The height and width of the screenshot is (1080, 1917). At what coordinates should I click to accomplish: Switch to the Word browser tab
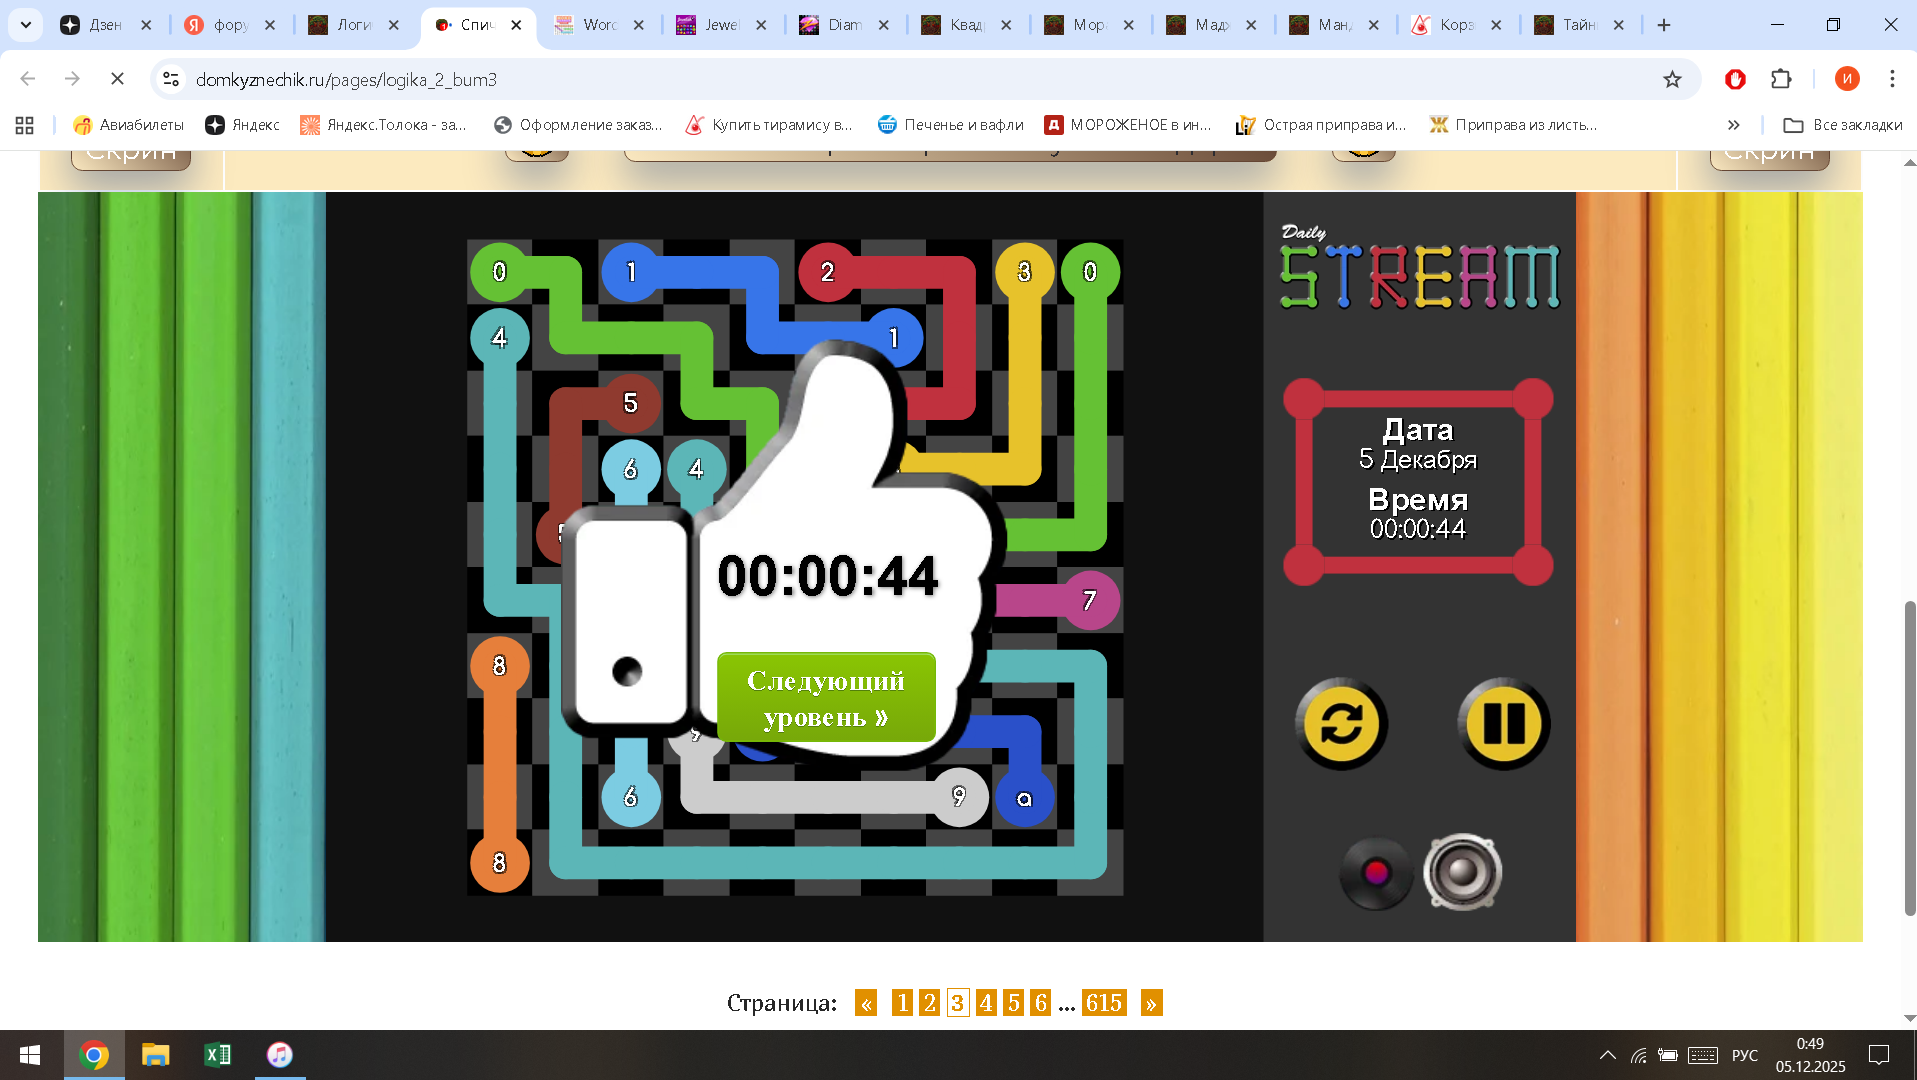point(597,24)
